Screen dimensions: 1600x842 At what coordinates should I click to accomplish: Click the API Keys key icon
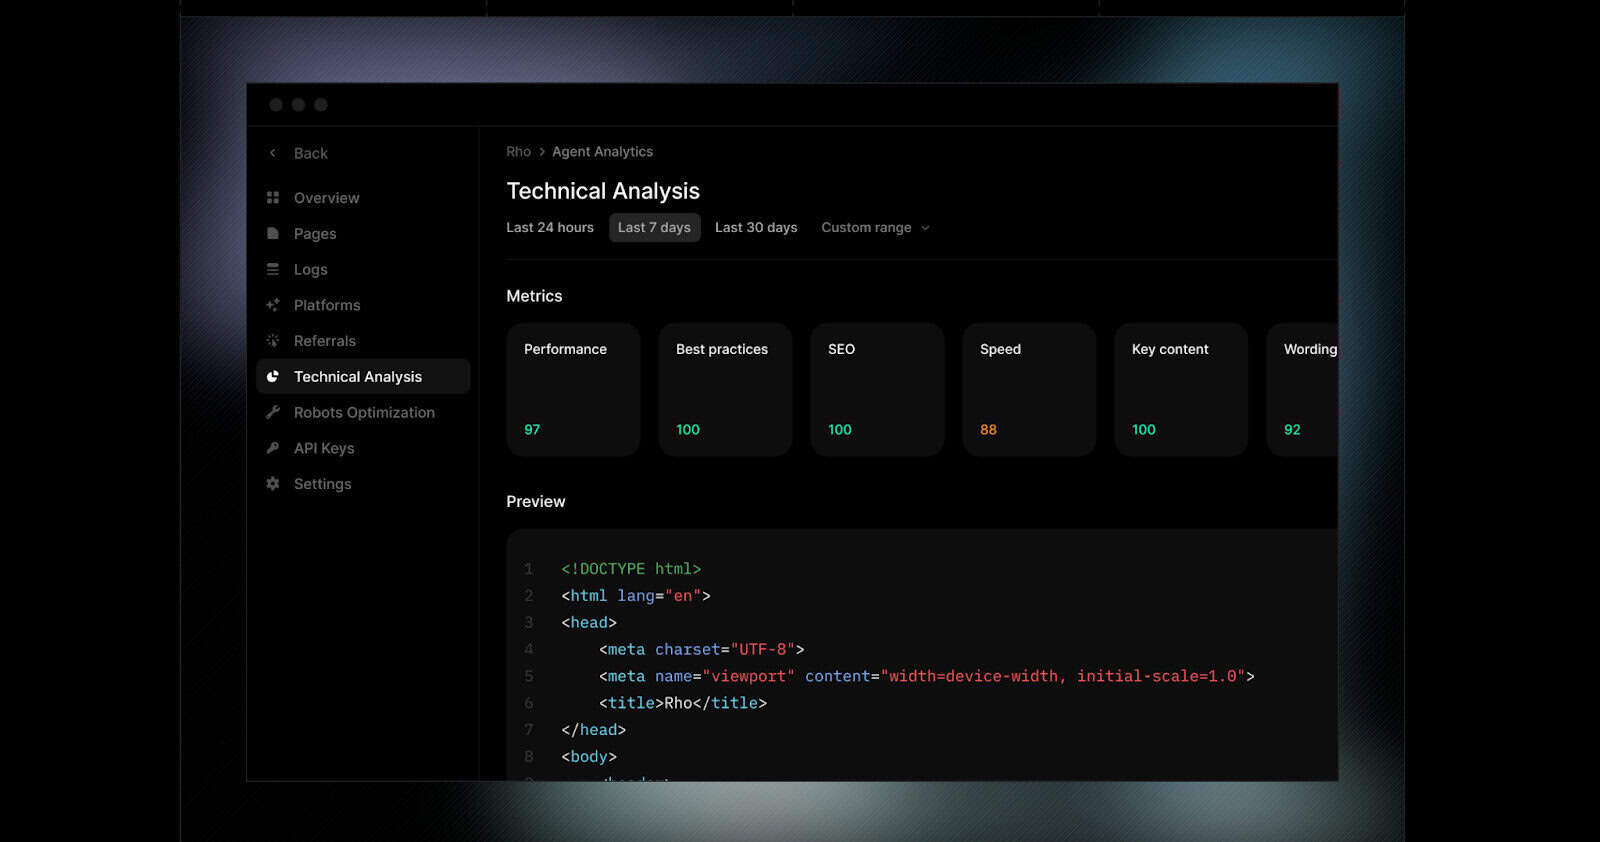click(273, 448)
